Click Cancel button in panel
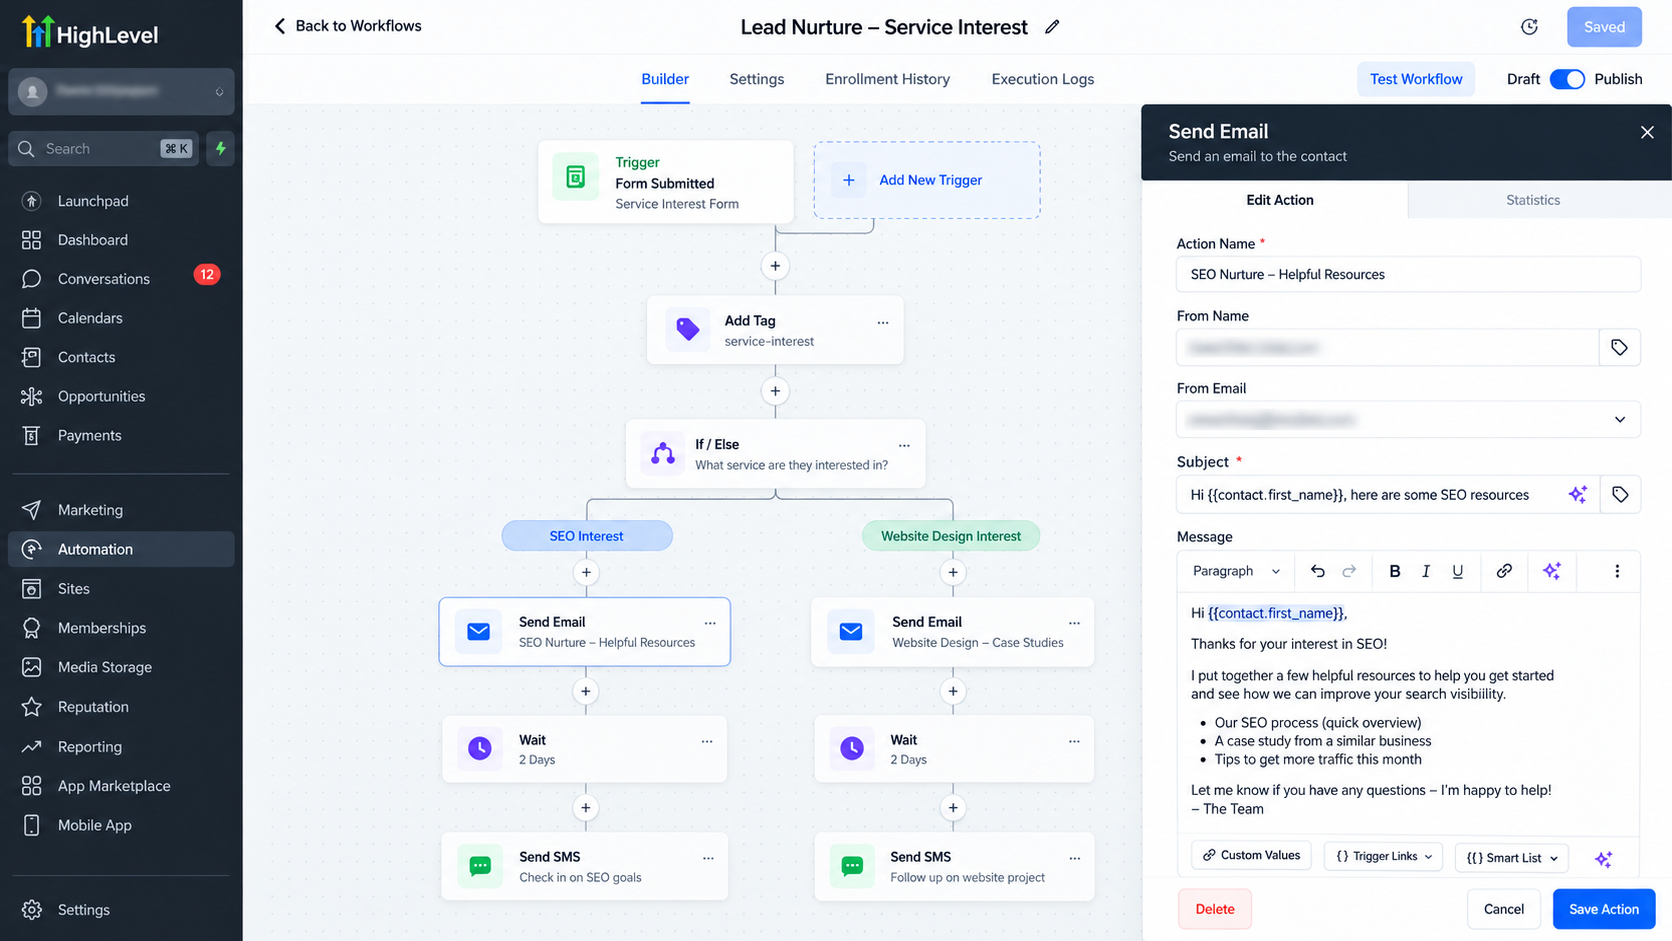 [1504, 909]
